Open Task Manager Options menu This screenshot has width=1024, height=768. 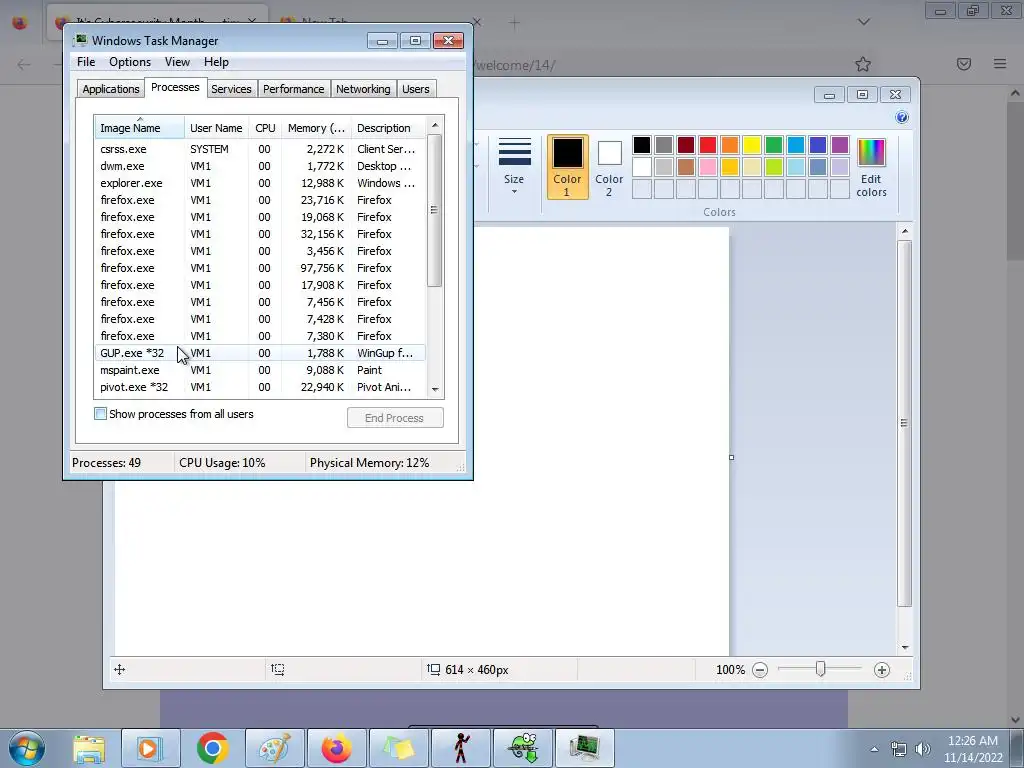point(130,62)
